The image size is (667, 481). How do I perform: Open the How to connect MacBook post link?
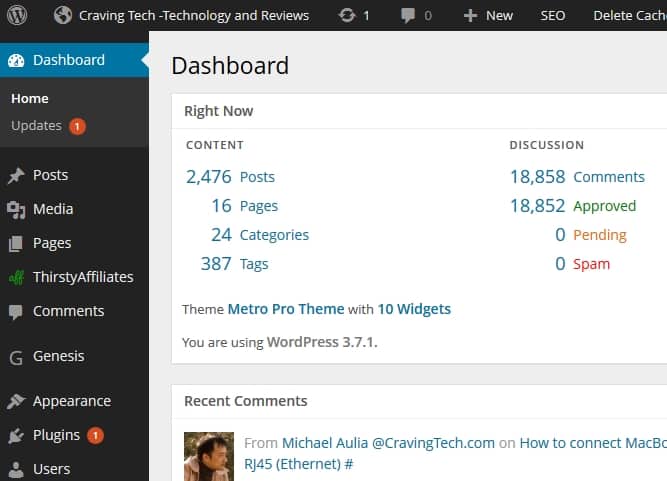coord(593,443)
